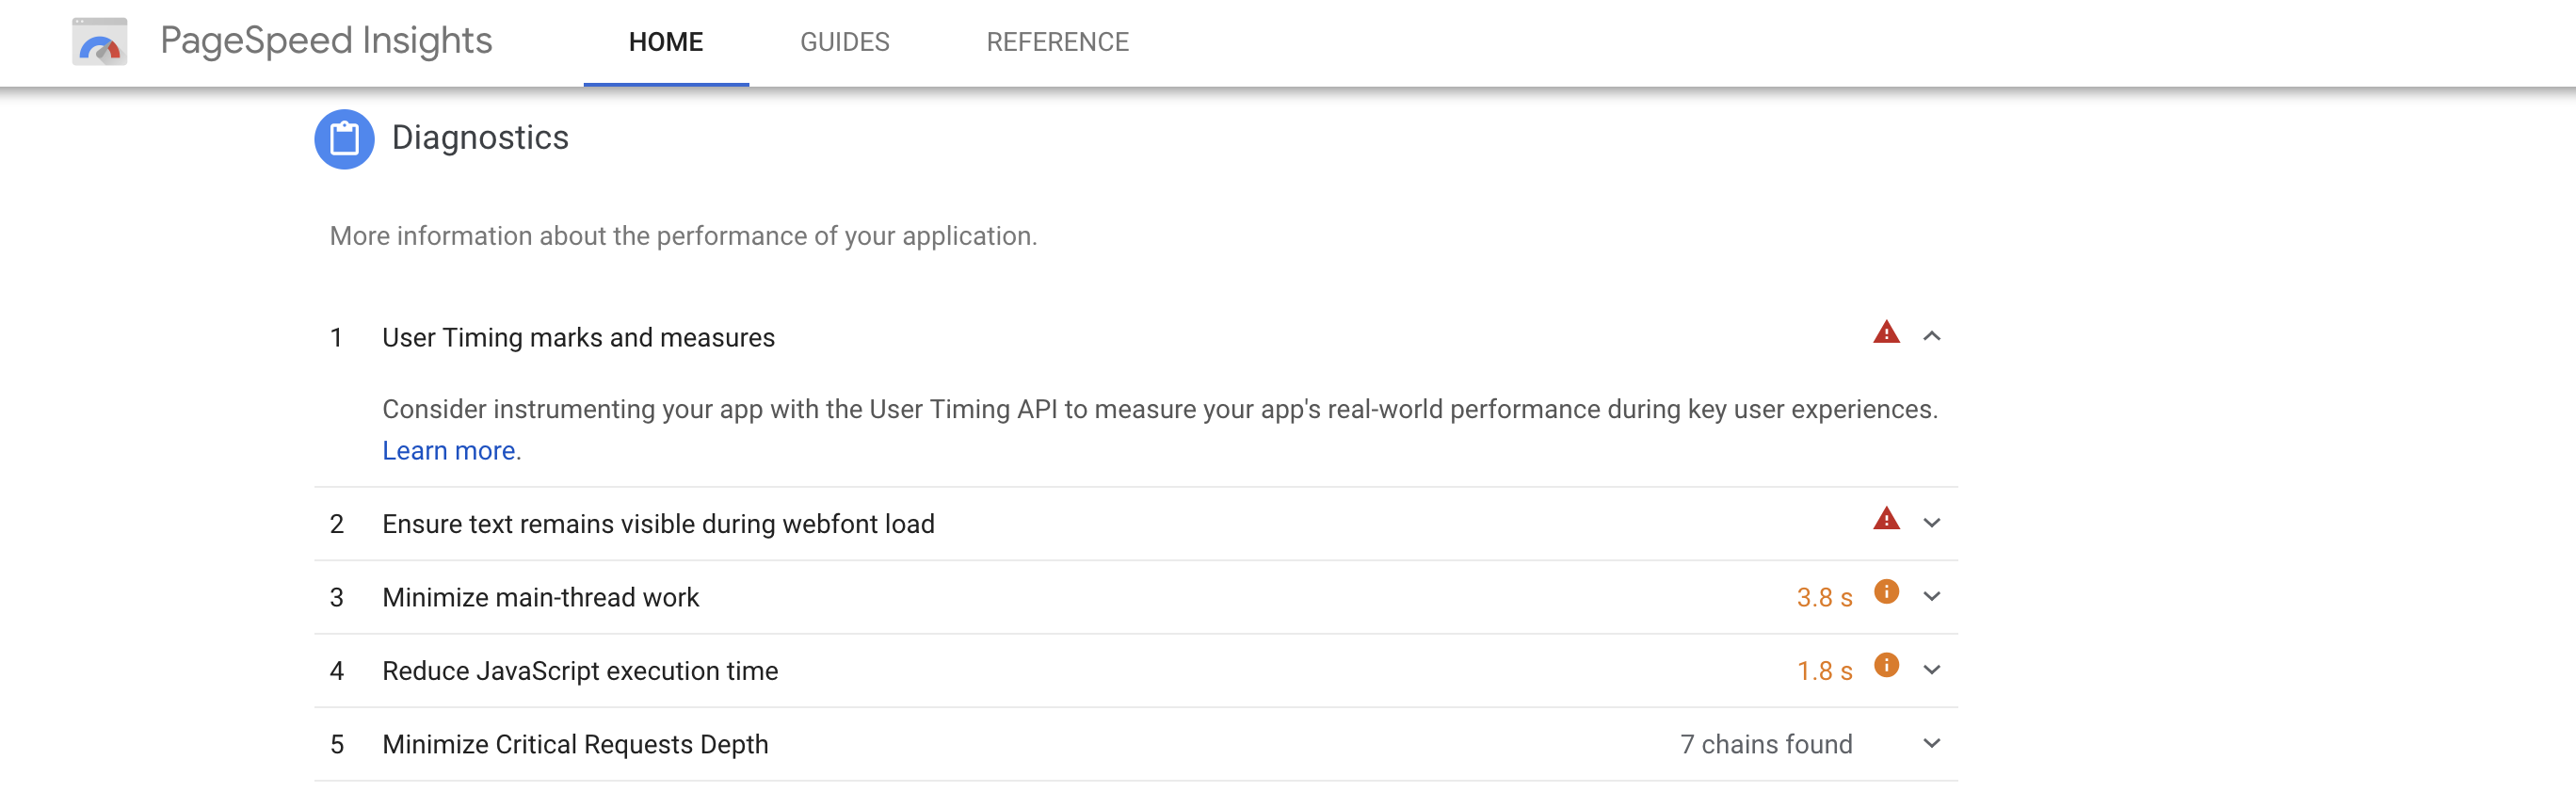This screenshot has height=808, width=2576.
Task: Click orange info icon for JavaScript execution
Action: 1886,666
